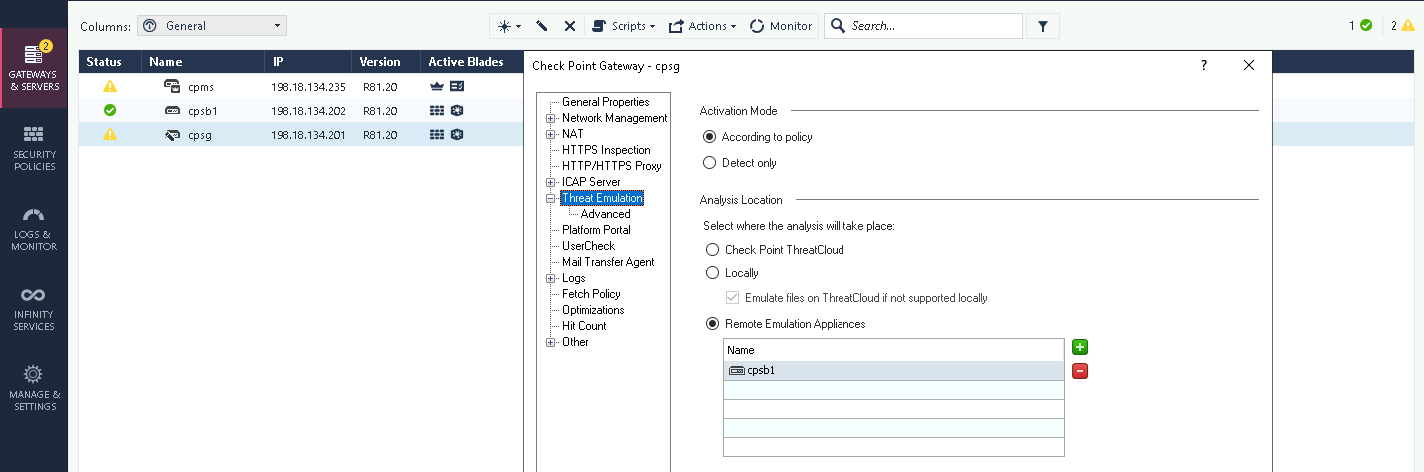Expand the Network Management tree node
This screenshot has width=1424, height=472.
pos(550,118)
